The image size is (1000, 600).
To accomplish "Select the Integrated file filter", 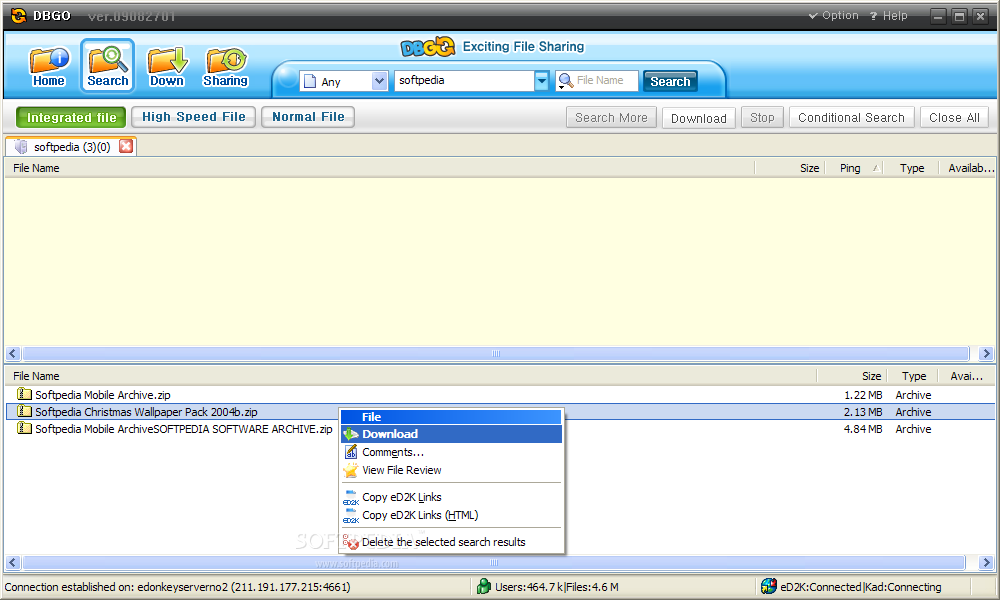I will coord(71,117).
